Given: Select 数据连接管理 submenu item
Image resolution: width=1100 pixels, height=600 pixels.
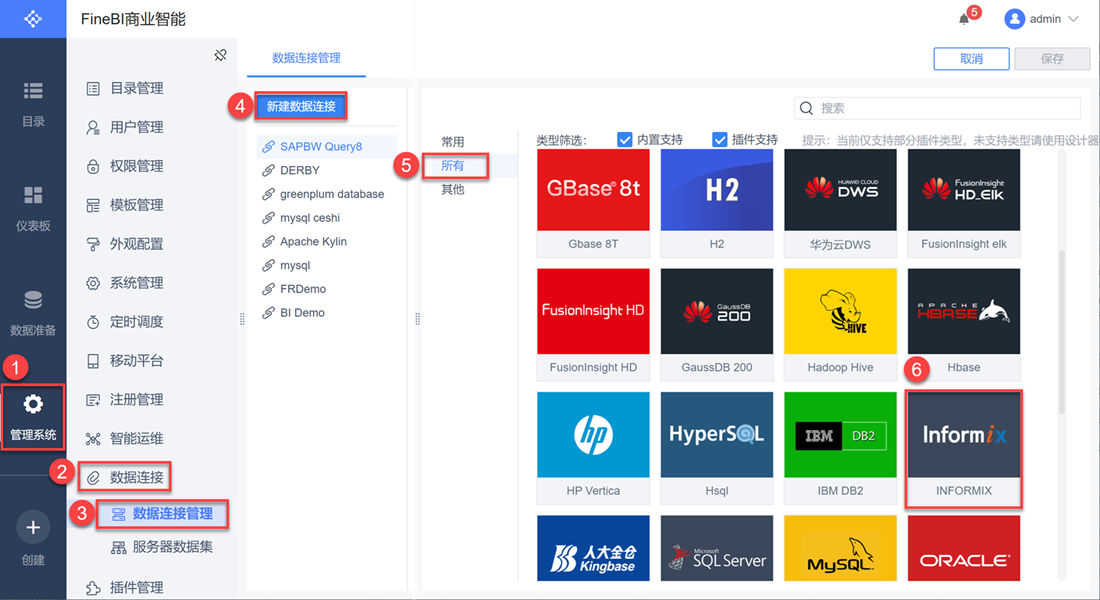Looking at the screenshot, I should (163, 514).
